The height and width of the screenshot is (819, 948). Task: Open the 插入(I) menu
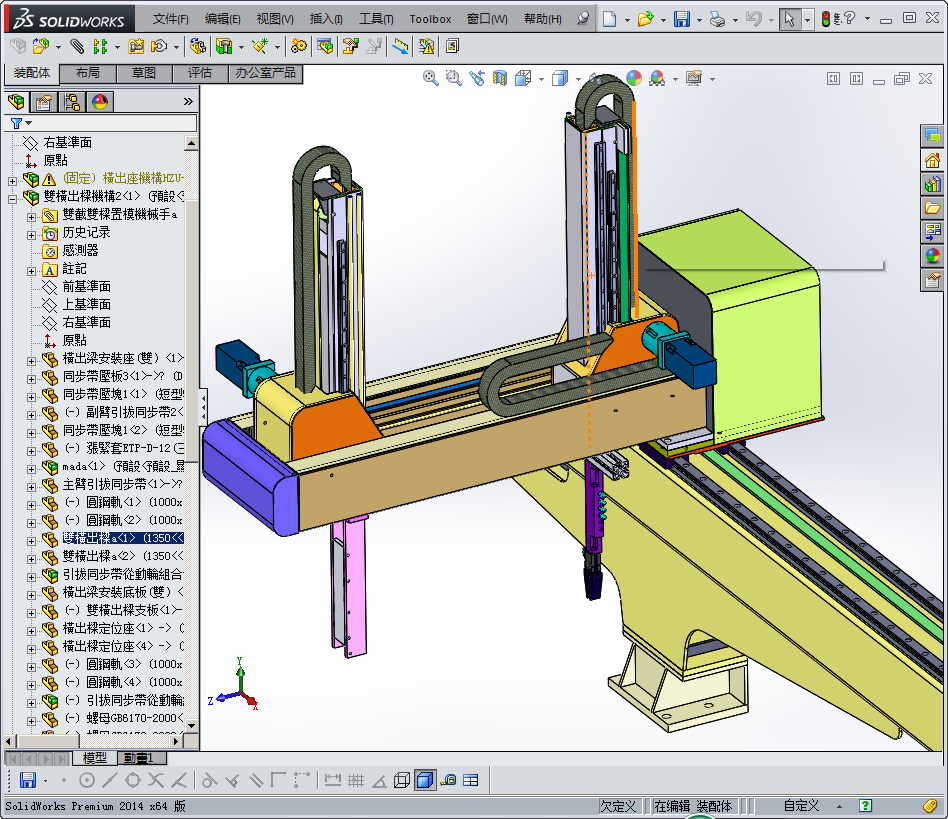(x=326, y=19)
